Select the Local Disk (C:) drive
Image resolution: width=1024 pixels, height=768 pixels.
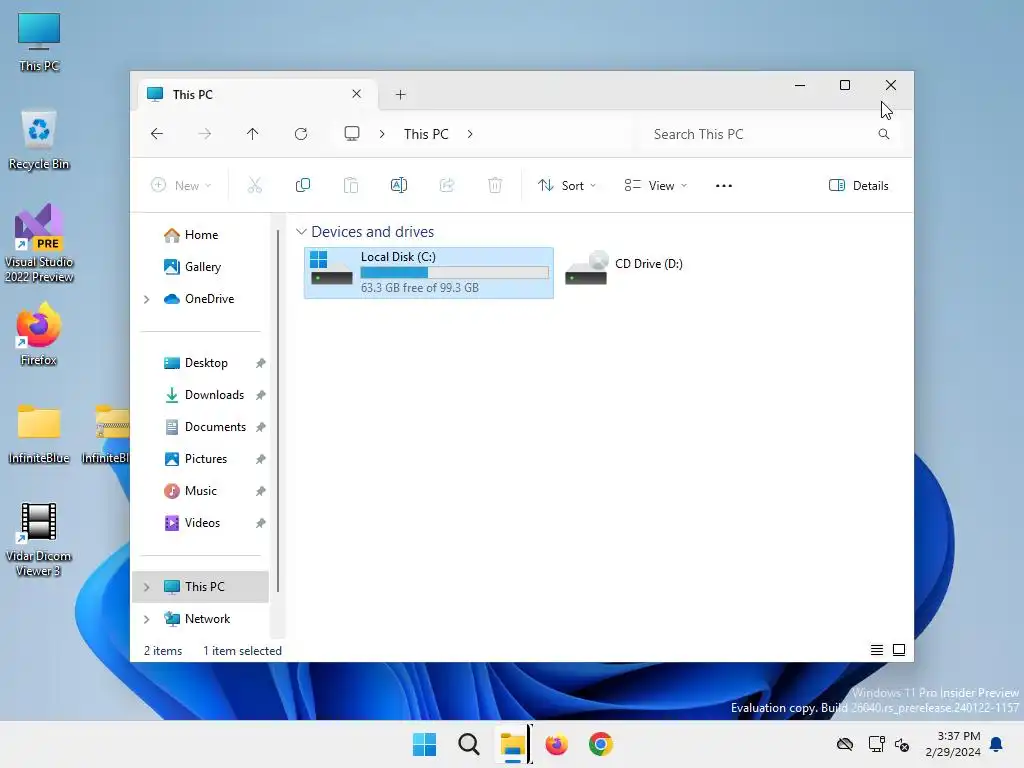coord(428,273)
